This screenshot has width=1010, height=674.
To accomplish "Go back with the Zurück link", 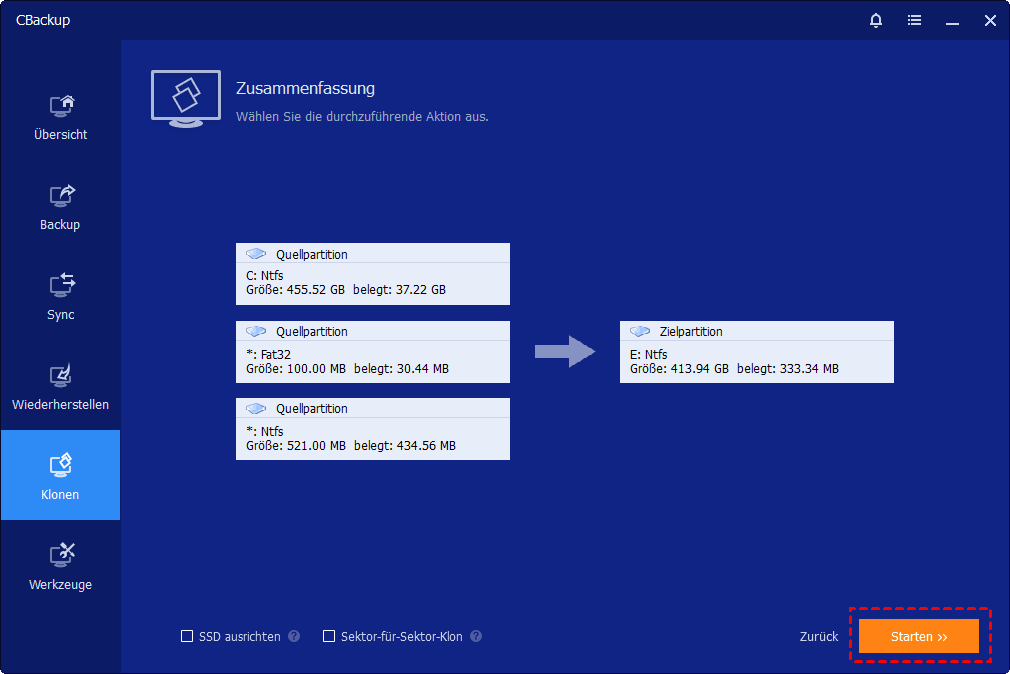I will tap(818, 636).
